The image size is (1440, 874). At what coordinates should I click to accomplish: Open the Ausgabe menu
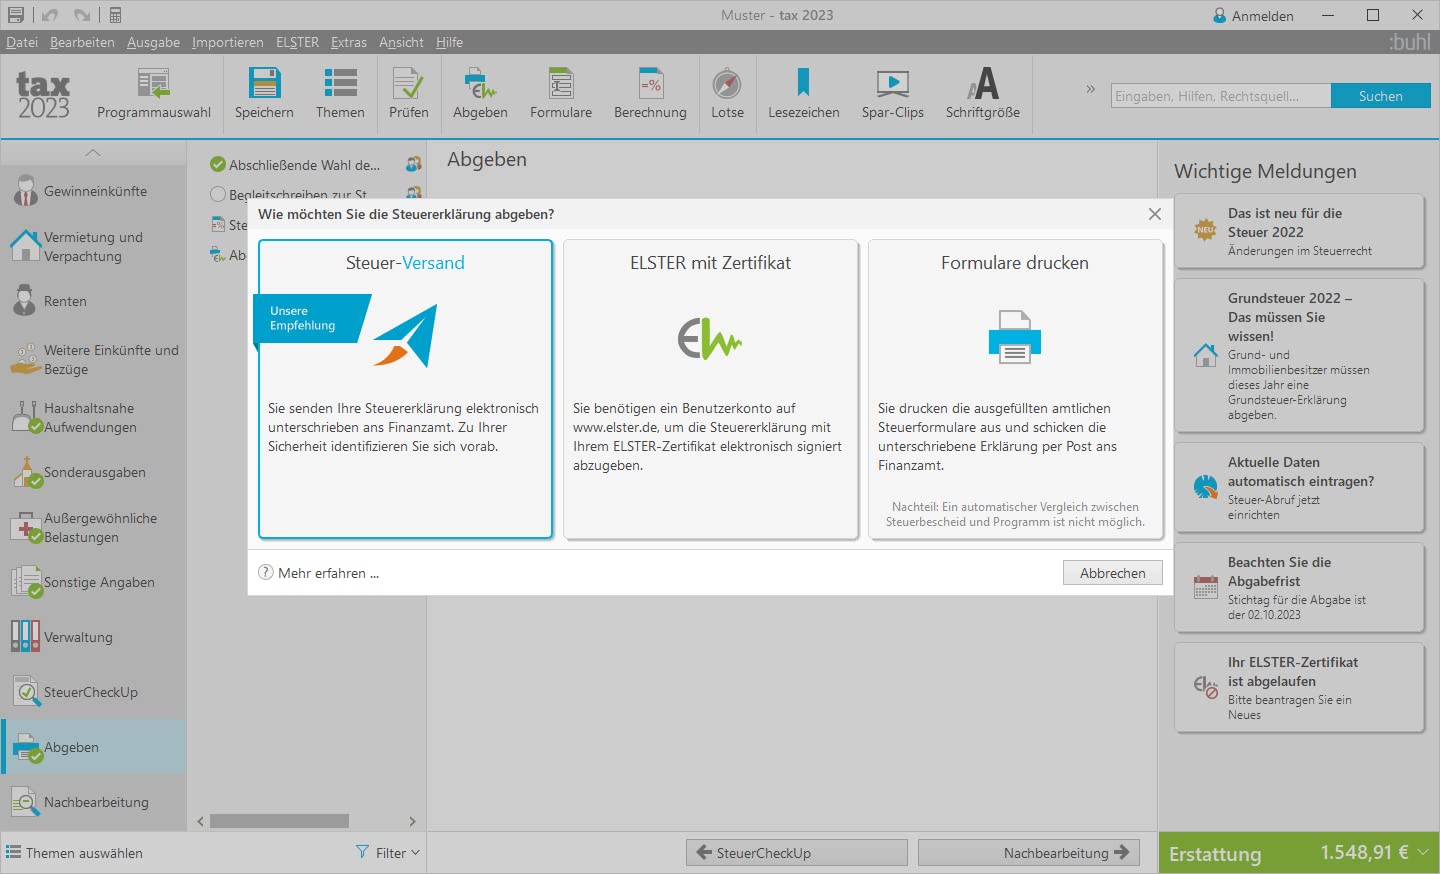tap(153, 42)
